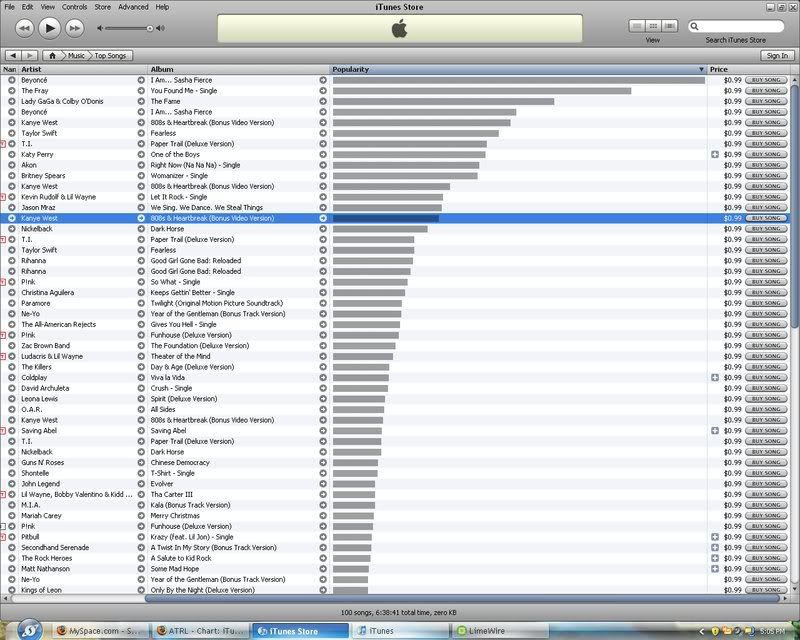
Task: Select the Mariah Carey row
Action: tap(395, 515)
